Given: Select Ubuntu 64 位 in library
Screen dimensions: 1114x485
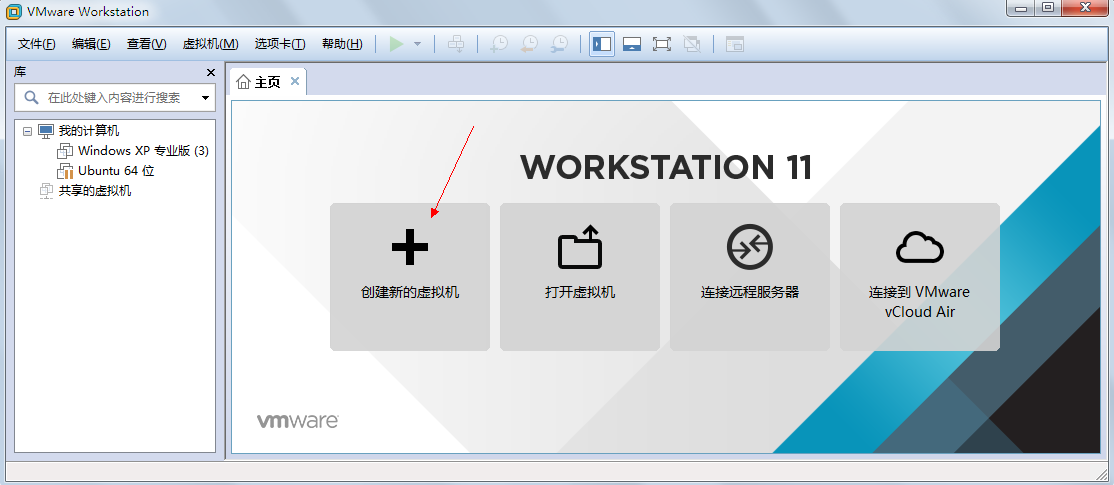Looking at the screenshot, I should pos(117,170).
